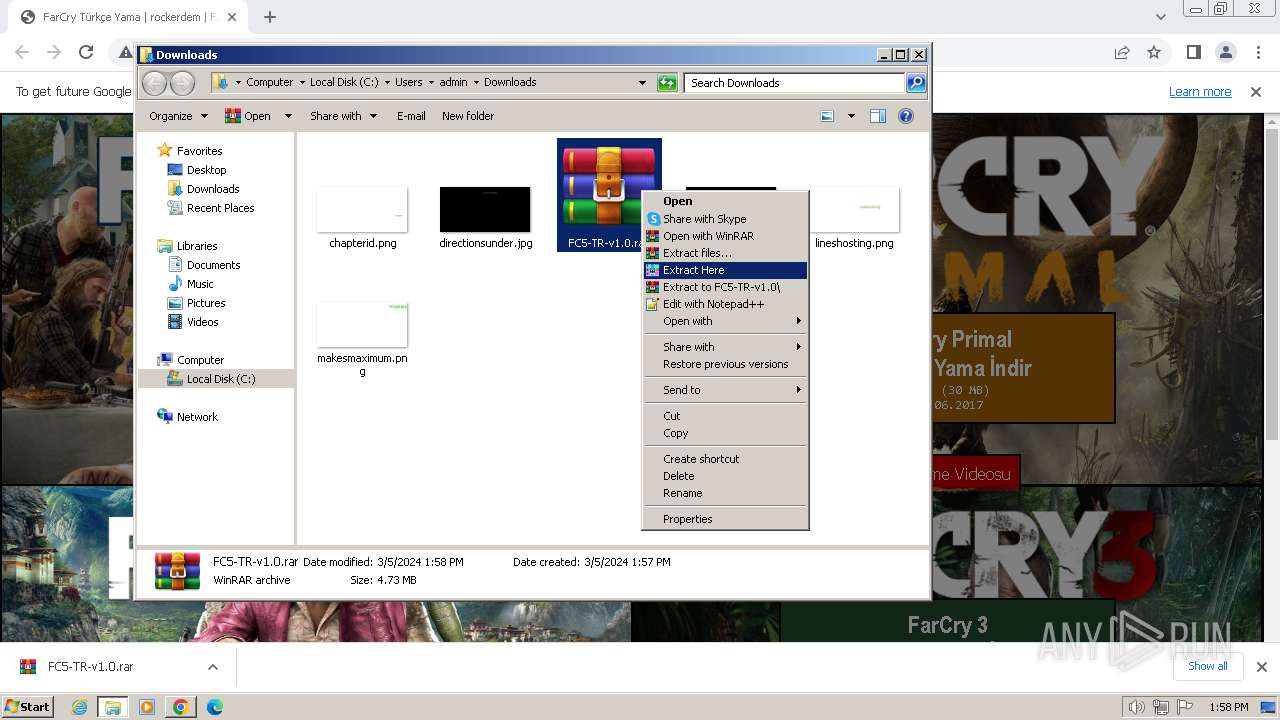Open Music library
The height and width of the screenshot is (720, 1280).
(200, 284)
